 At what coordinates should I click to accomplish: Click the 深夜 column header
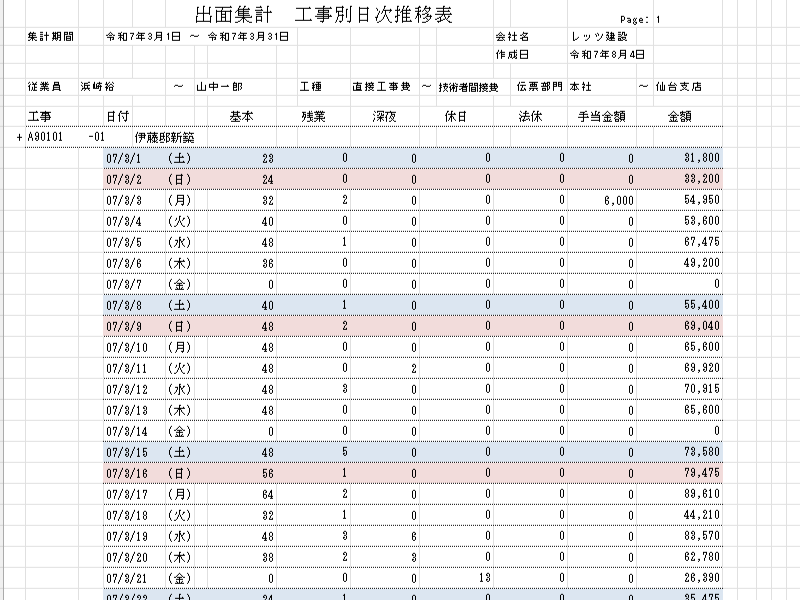[x=384, y=117]
